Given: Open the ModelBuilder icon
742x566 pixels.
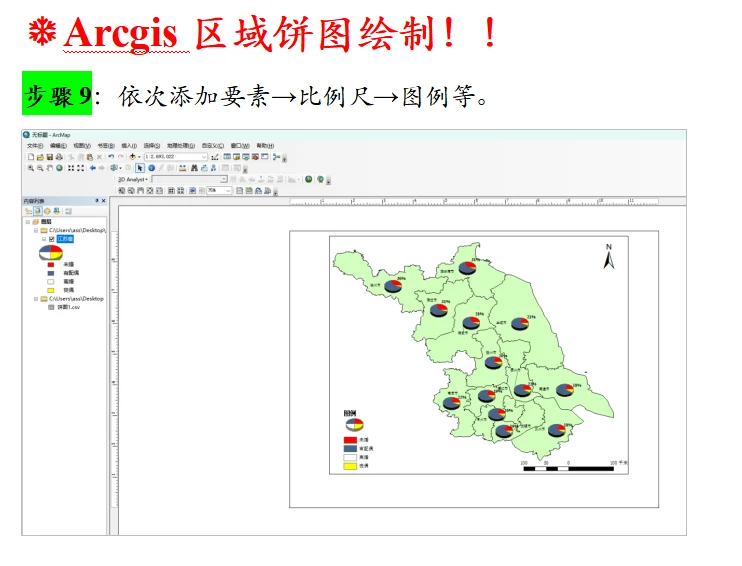Looking at the screenshot, I should pyautogui.click(x=276, y=157).
